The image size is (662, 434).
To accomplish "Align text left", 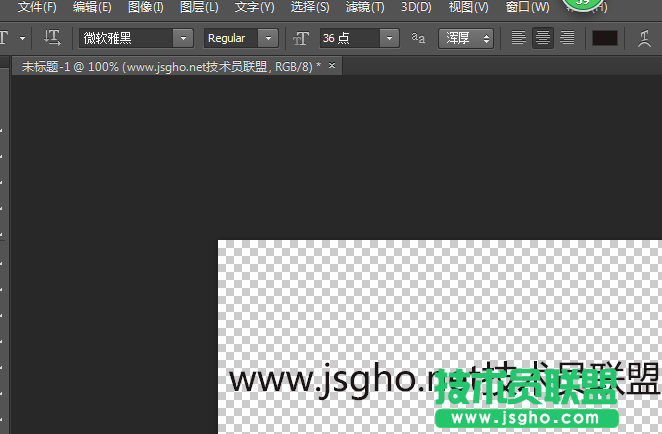I will pos(518,38).
